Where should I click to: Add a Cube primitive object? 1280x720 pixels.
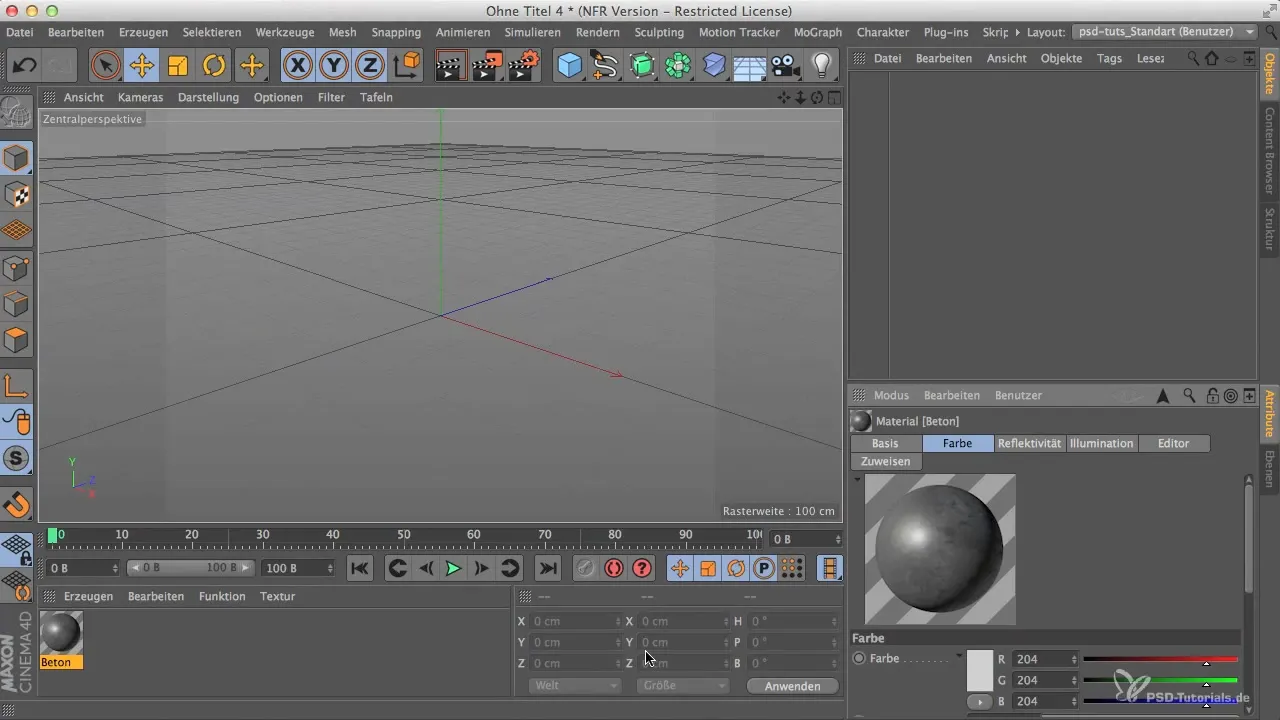(x=569, y=66)
